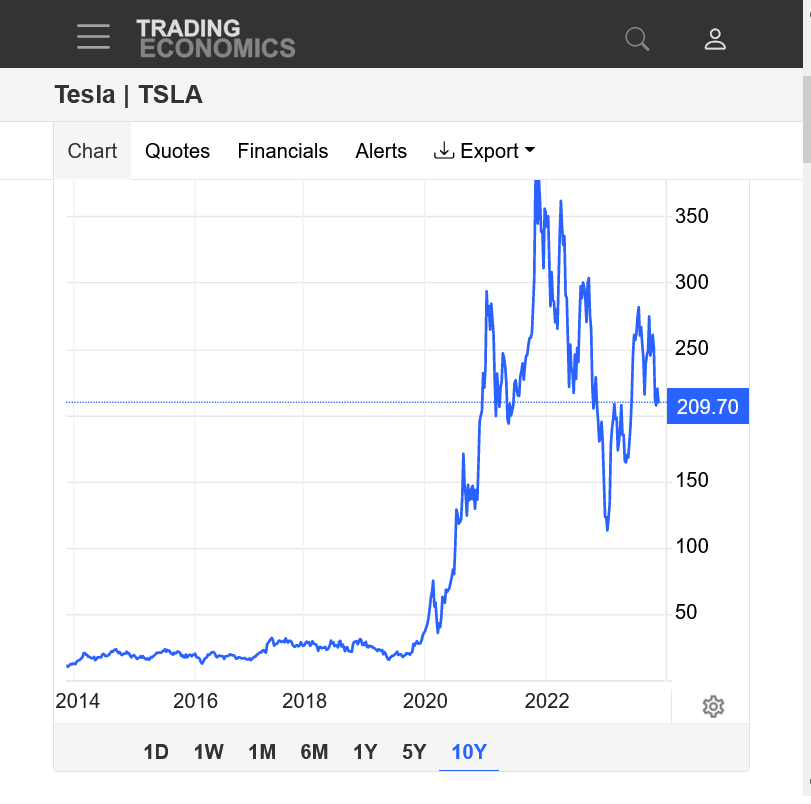Open the user account icon
The height and width of the screenshot is (804, 811).
pyautogui.click(x=715, y=39)
